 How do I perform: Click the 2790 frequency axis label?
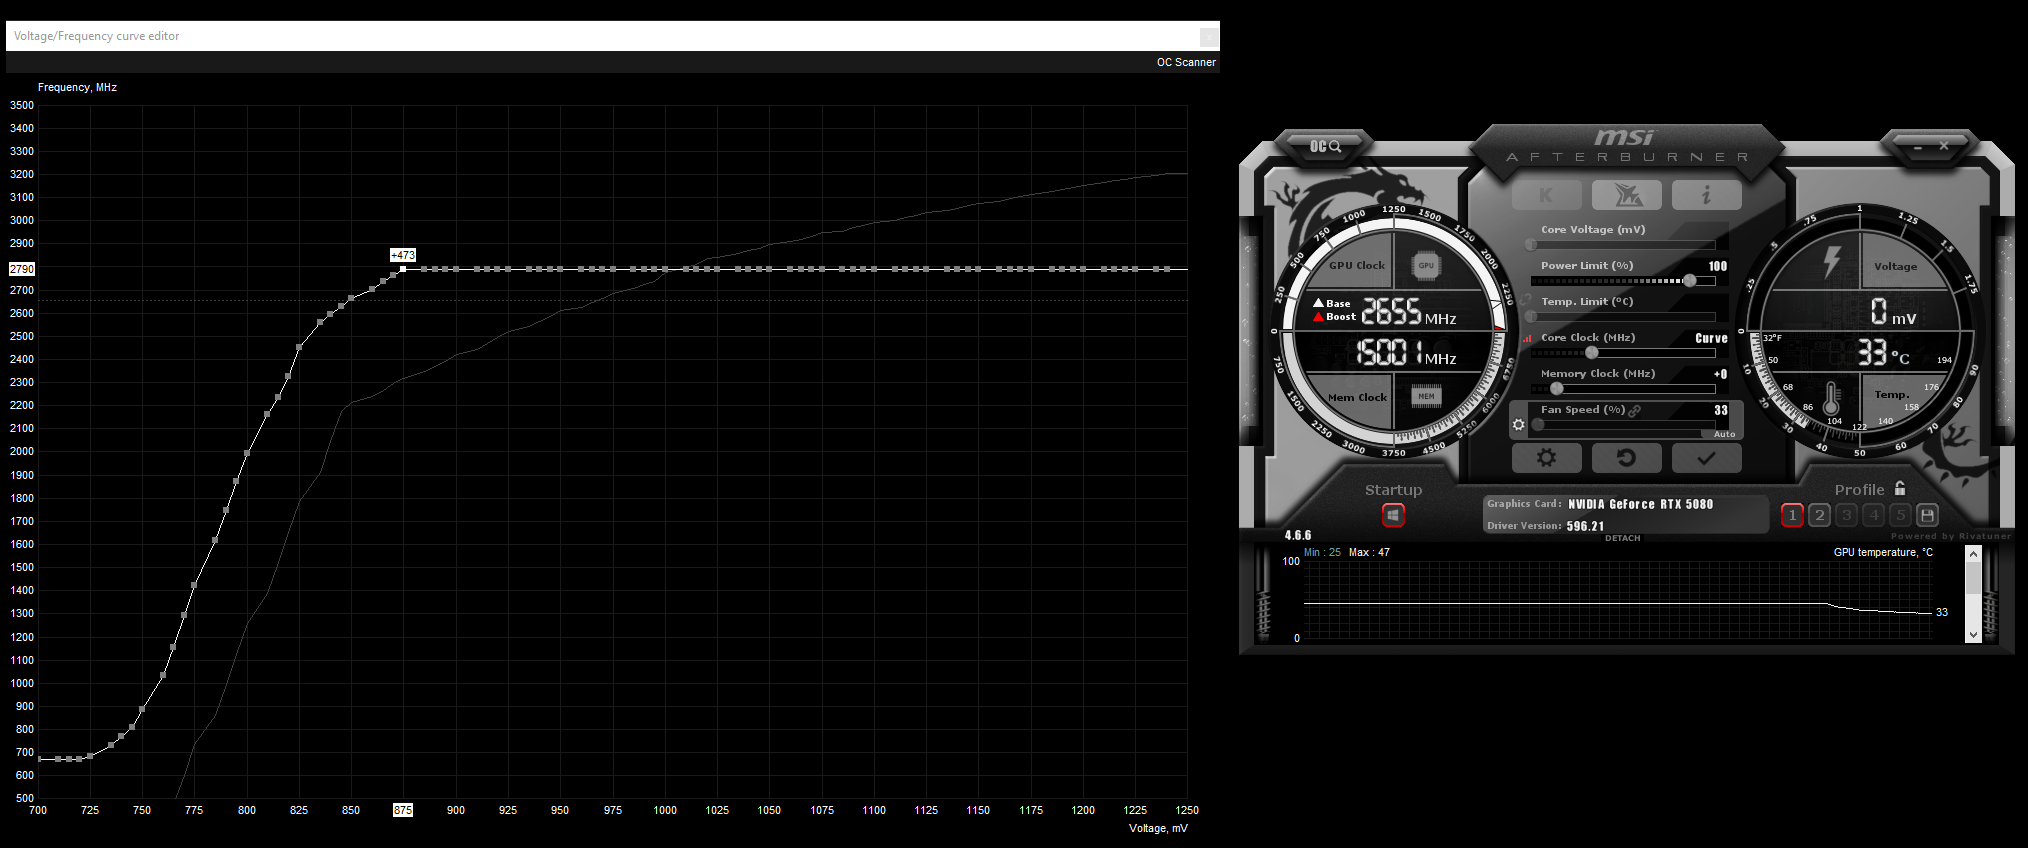(22, 269)
